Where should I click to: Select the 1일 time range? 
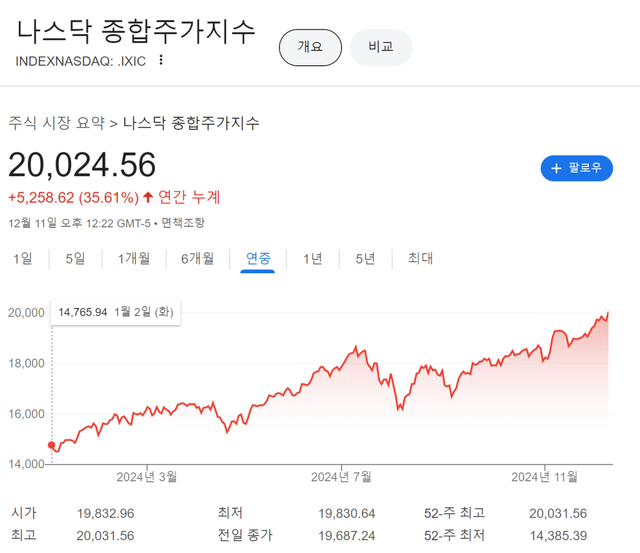click(x=23, y=259)
